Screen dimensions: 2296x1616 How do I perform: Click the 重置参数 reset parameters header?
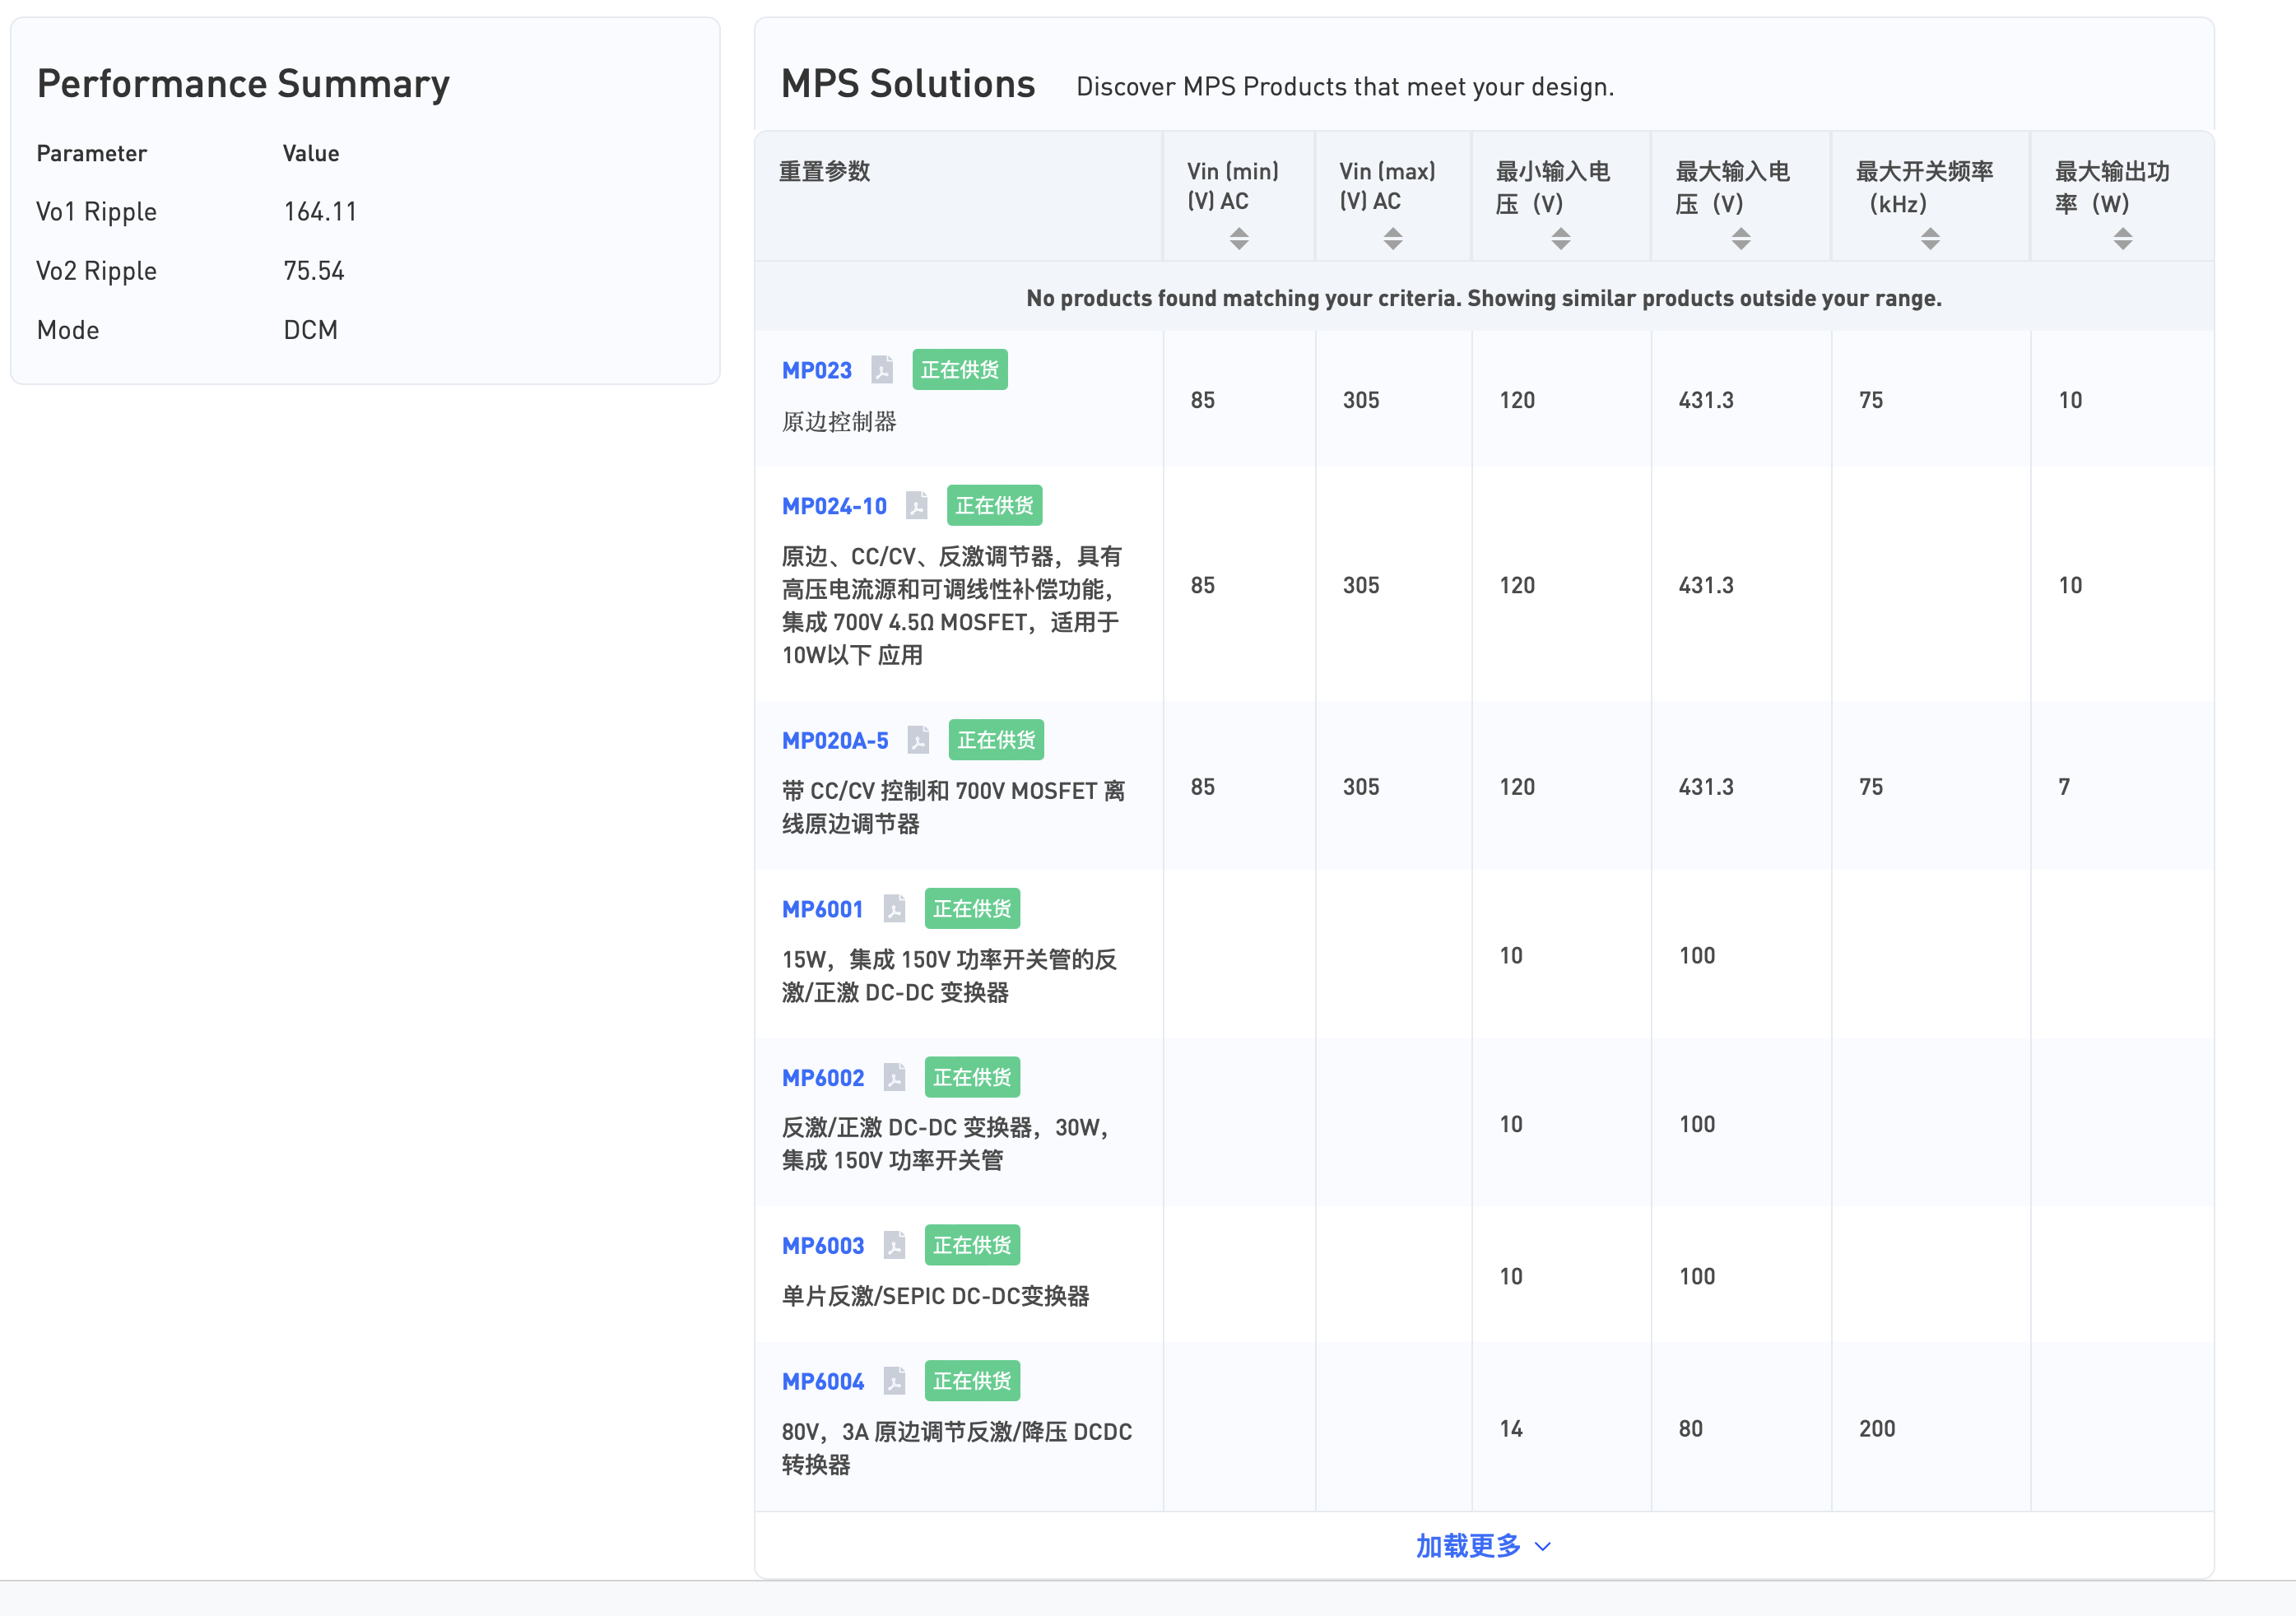(x=825, y=172)
